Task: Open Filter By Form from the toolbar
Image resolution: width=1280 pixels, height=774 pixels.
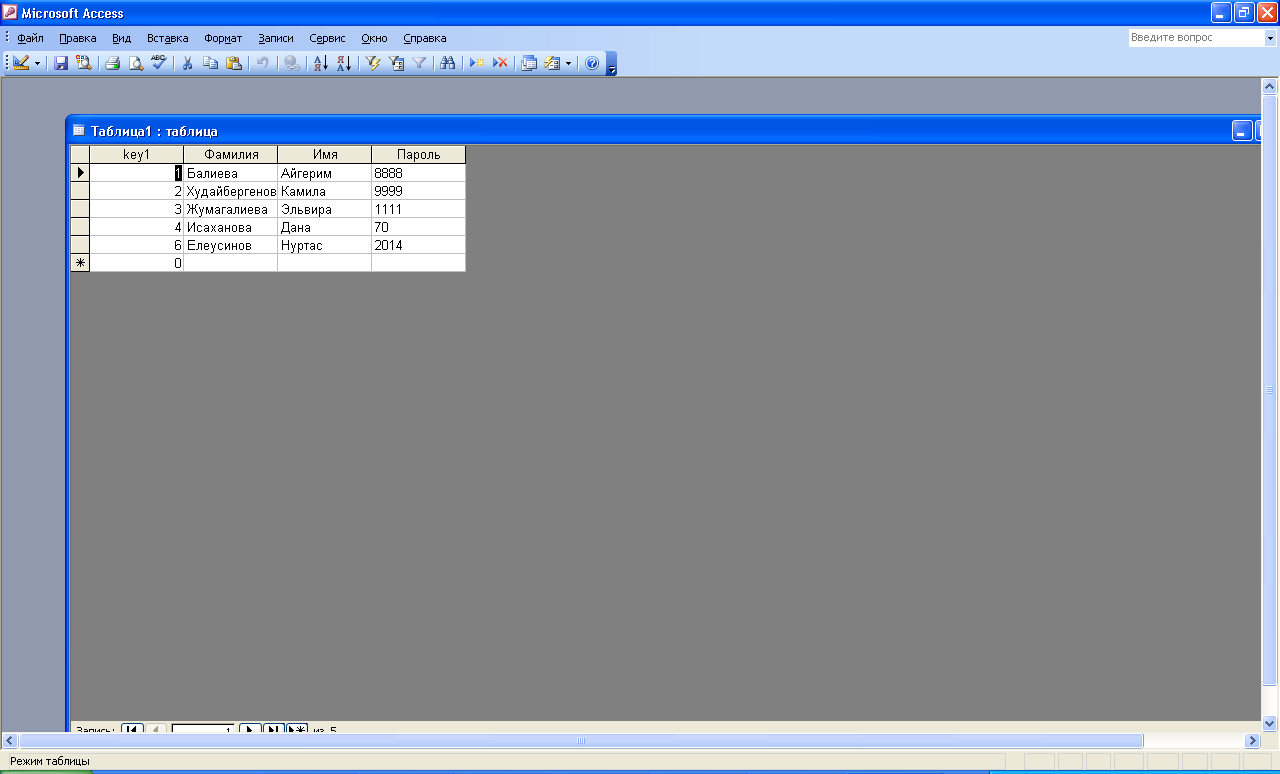Action: tap(396, 63)
